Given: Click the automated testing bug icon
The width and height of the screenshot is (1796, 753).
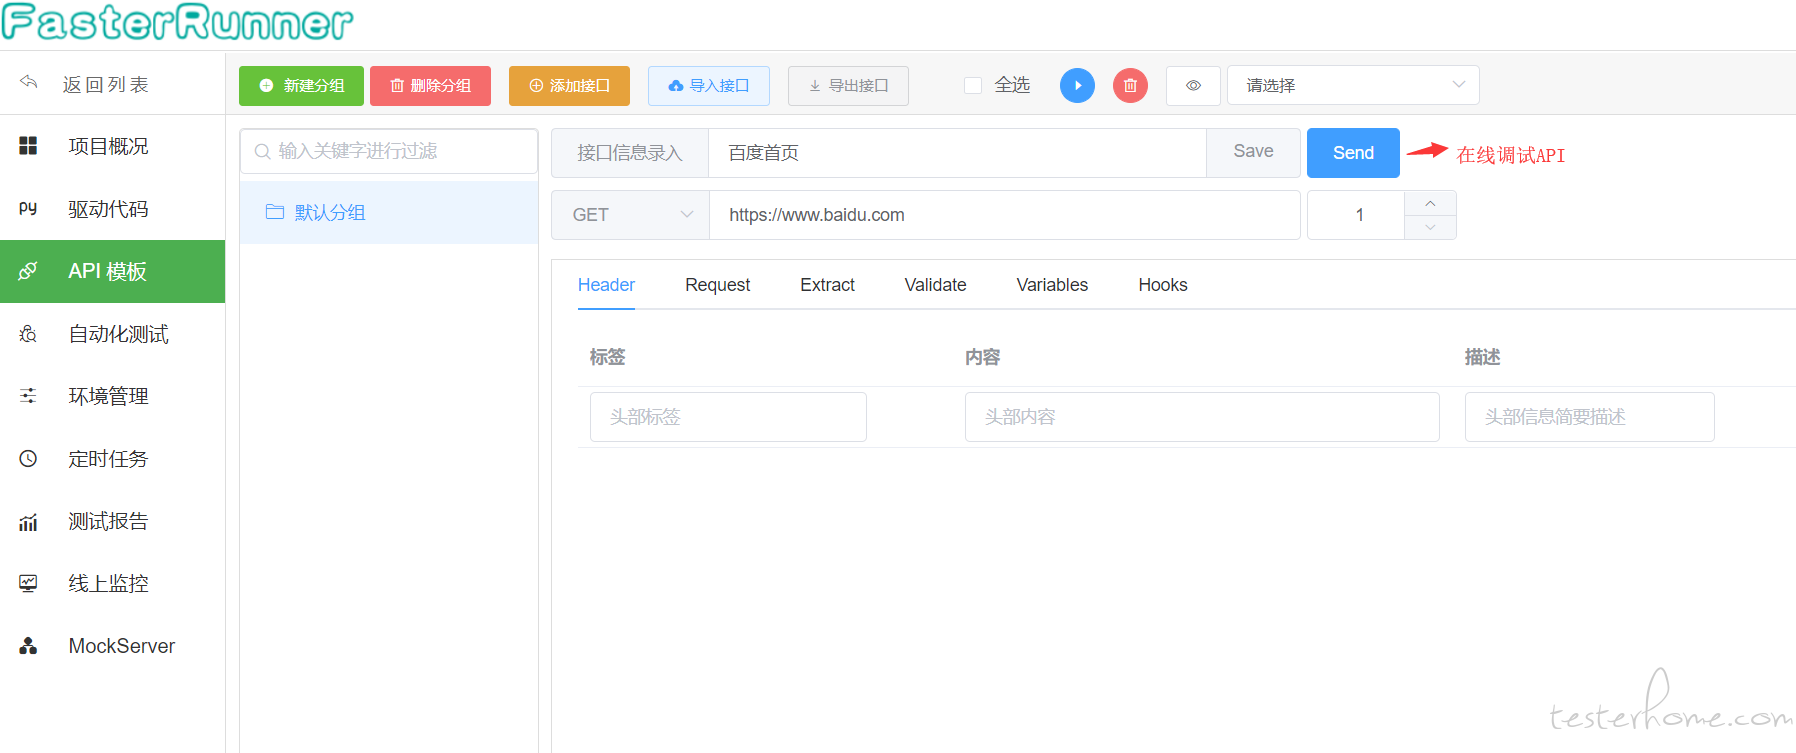Looking at the screenshot, I should pyautogui.click(x=28, y=334).
